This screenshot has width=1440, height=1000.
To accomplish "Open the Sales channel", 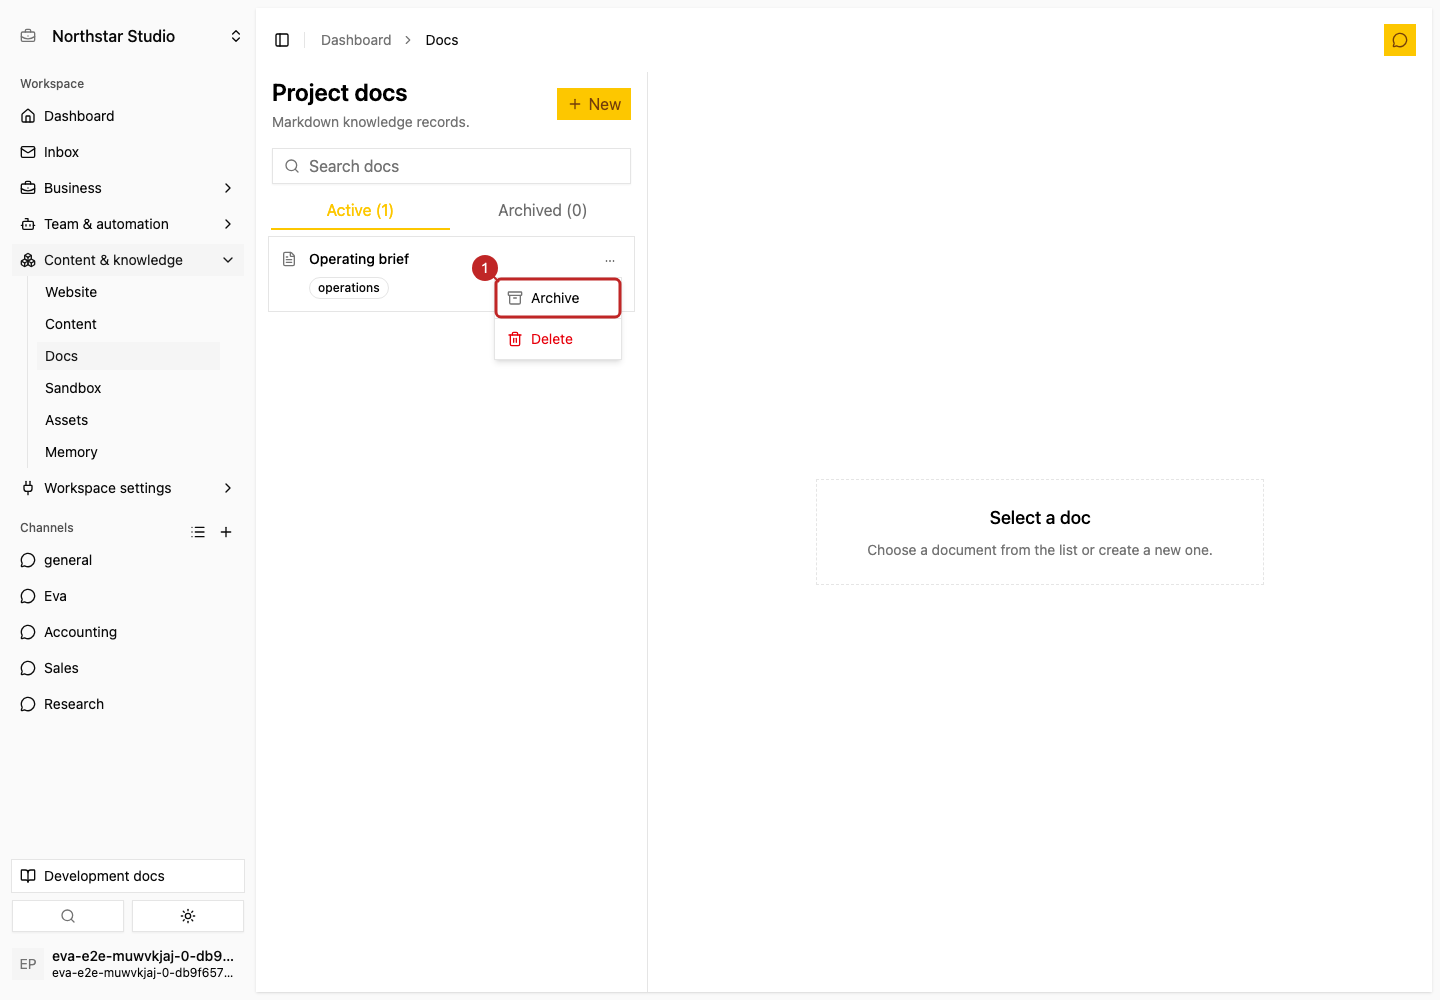I will tap(128, 668).
